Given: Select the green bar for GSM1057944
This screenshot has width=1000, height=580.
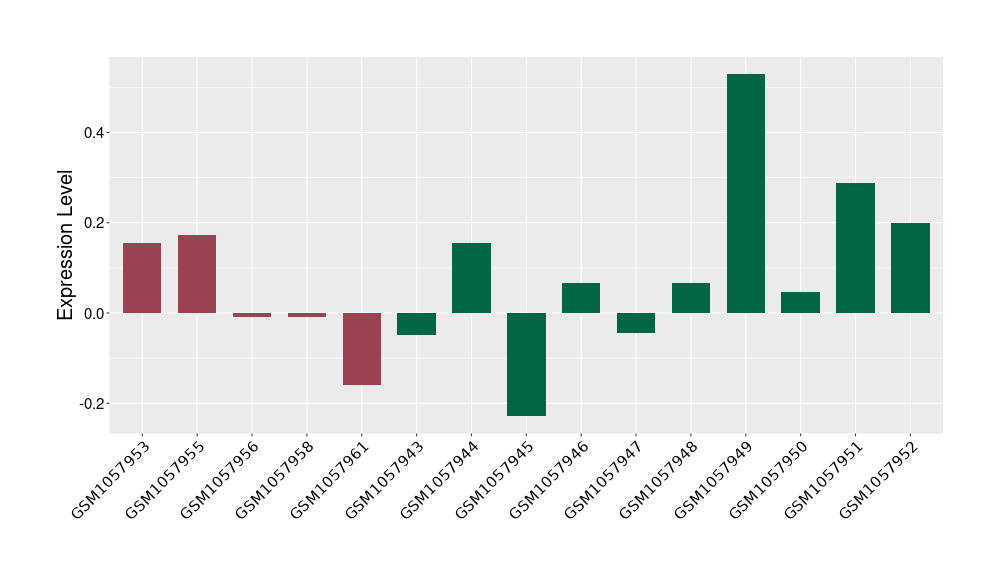Looking at the screenshot, I should pos(471,278).
